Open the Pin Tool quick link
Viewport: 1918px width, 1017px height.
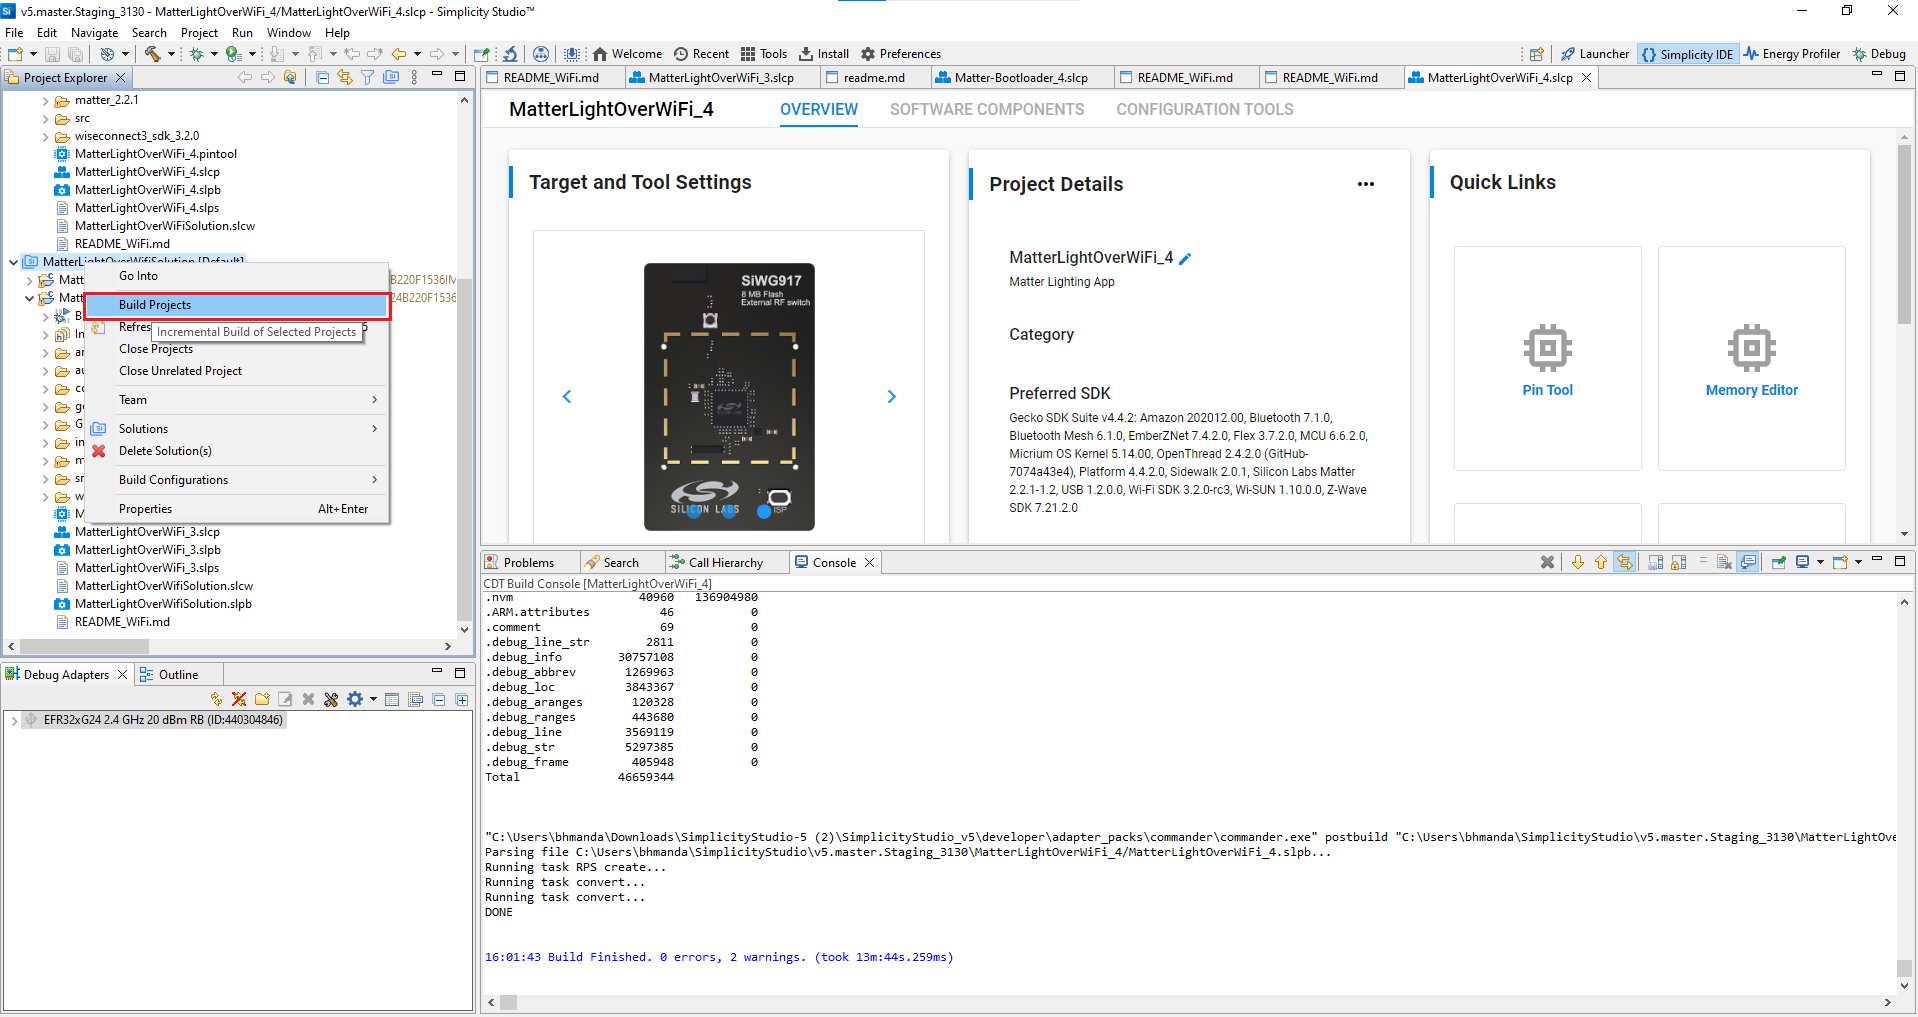[x=1547, y=359]
